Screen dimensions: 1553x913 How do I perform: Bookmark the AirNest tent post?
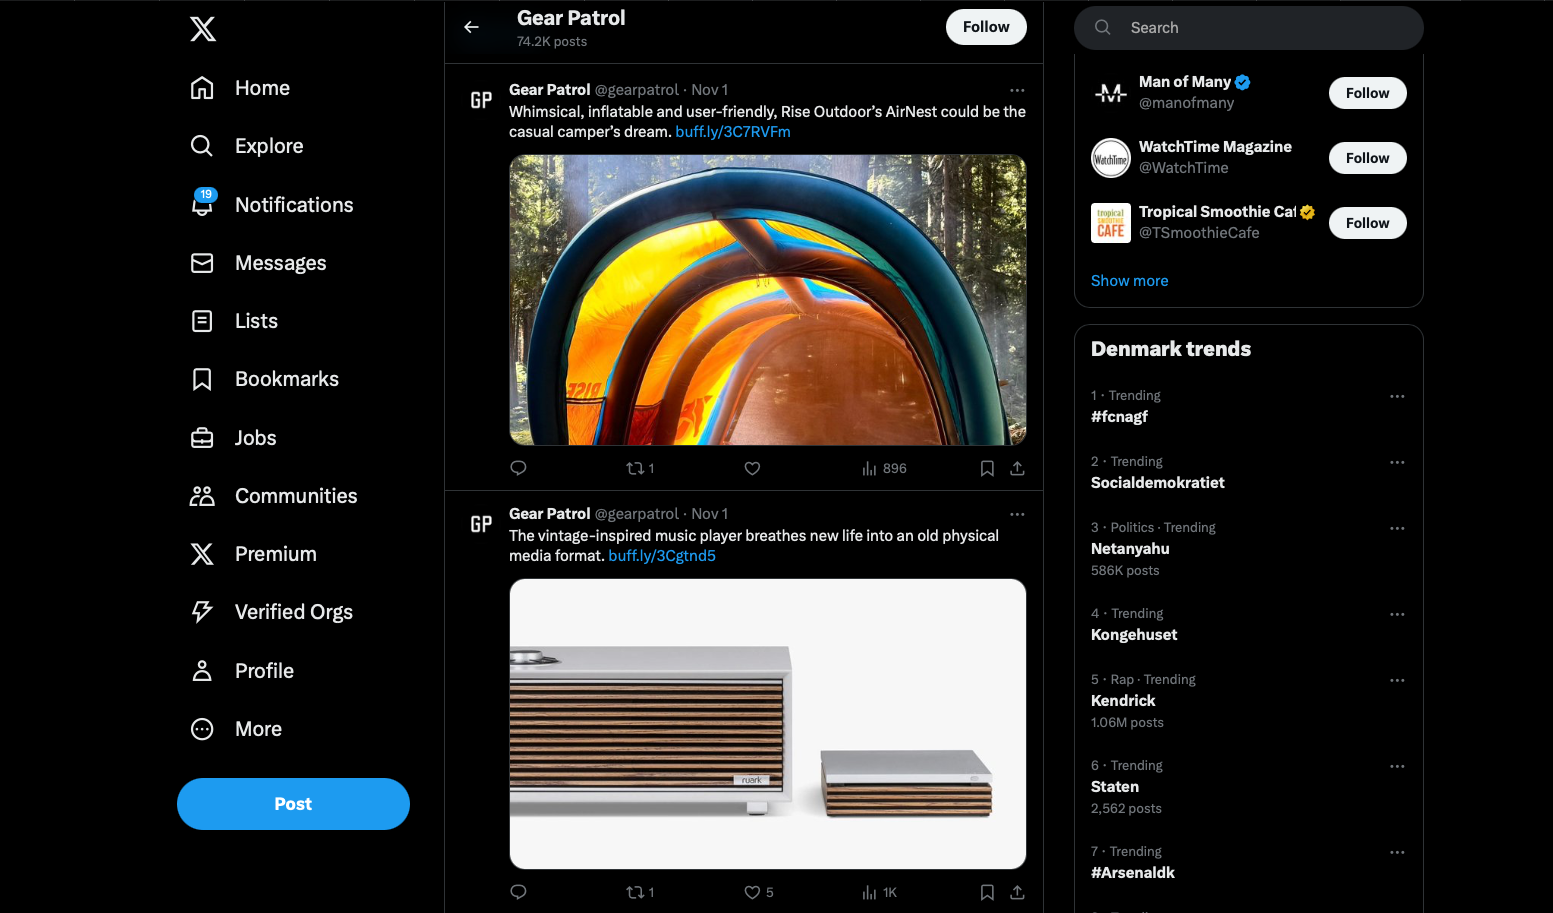point(987,468)
